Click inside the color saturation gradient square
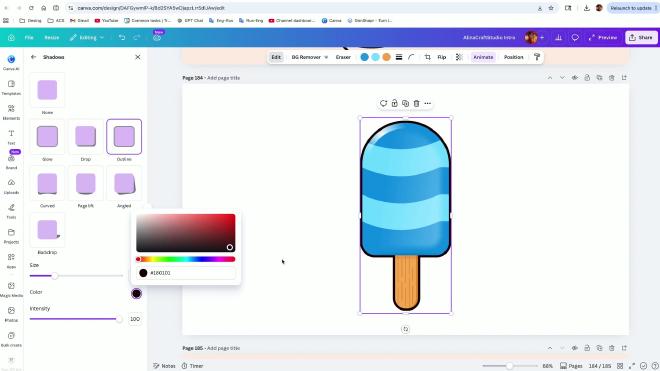Image resolution: width=660 pixels, height=371 pixels. pyautogui.click(x=186, y=233)
